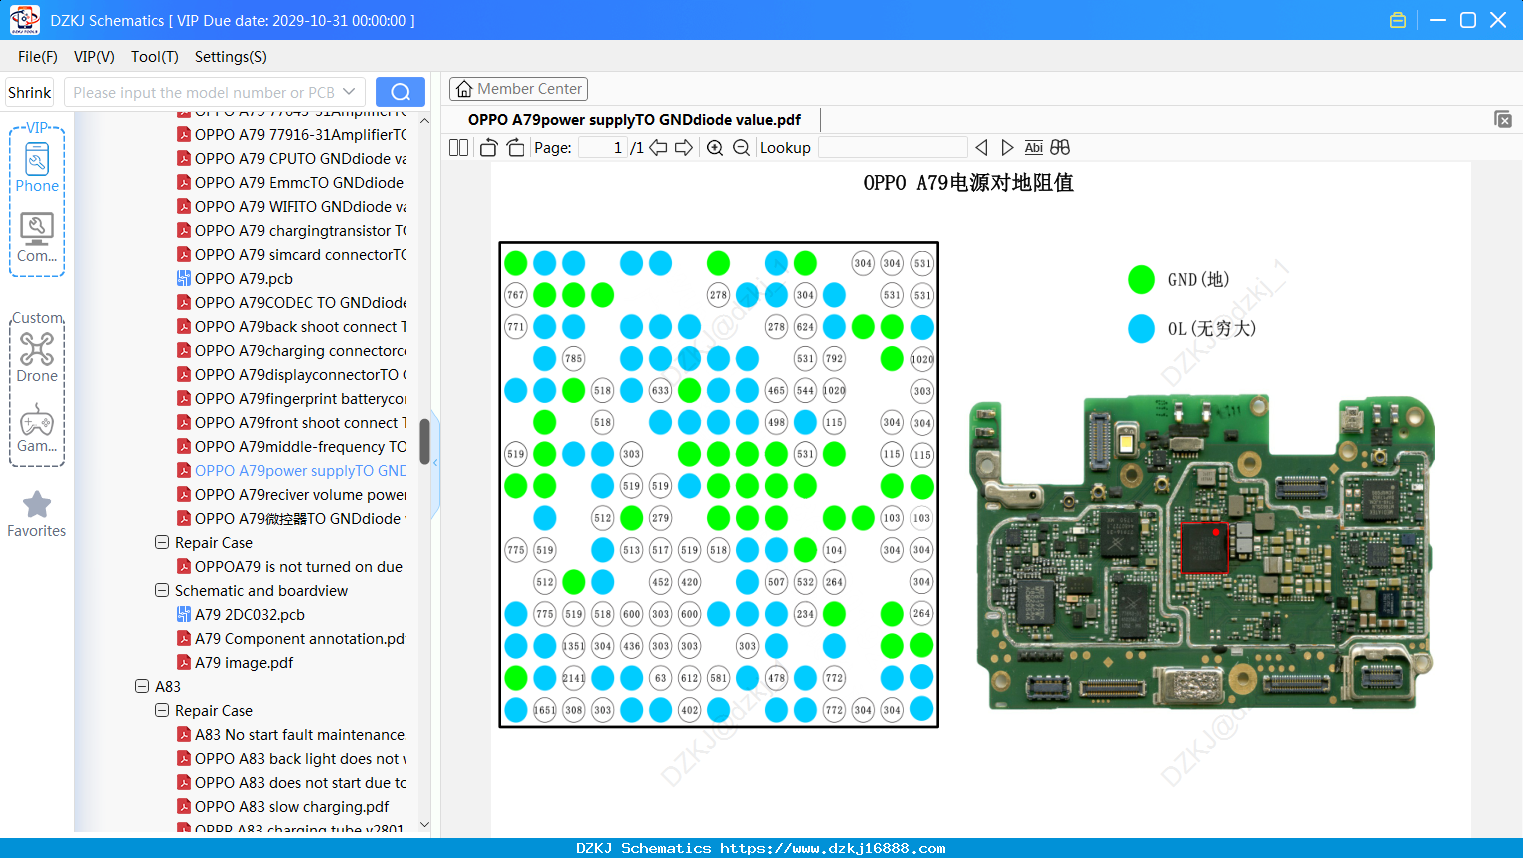Select the Game console category icon
This screenshot has width=1523, height=858.
click(x=37, y=428)
